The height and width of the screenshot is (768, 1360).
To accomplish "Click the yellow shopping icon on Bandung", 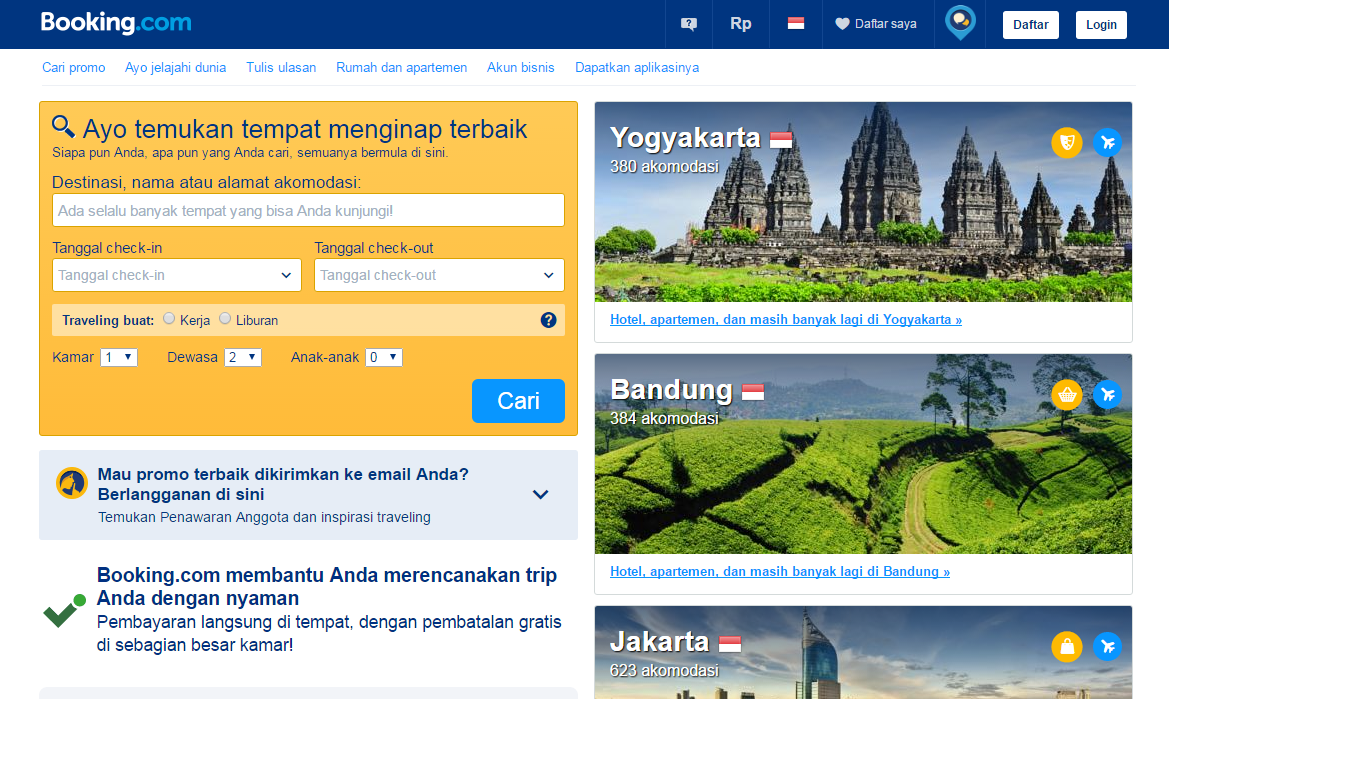I will [x=1066, y=394].
